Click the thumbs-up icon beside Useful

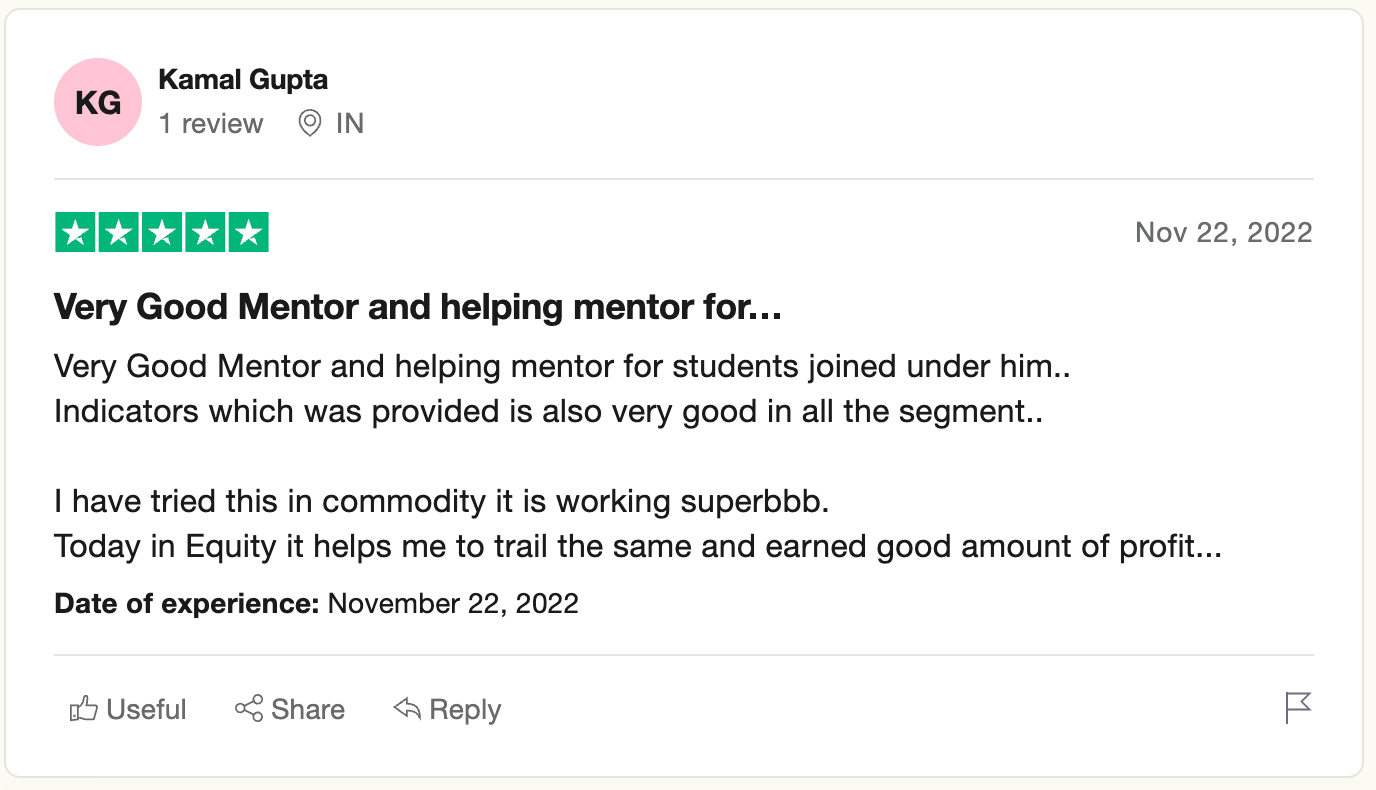pyautogui.click(x=83, y=710)
